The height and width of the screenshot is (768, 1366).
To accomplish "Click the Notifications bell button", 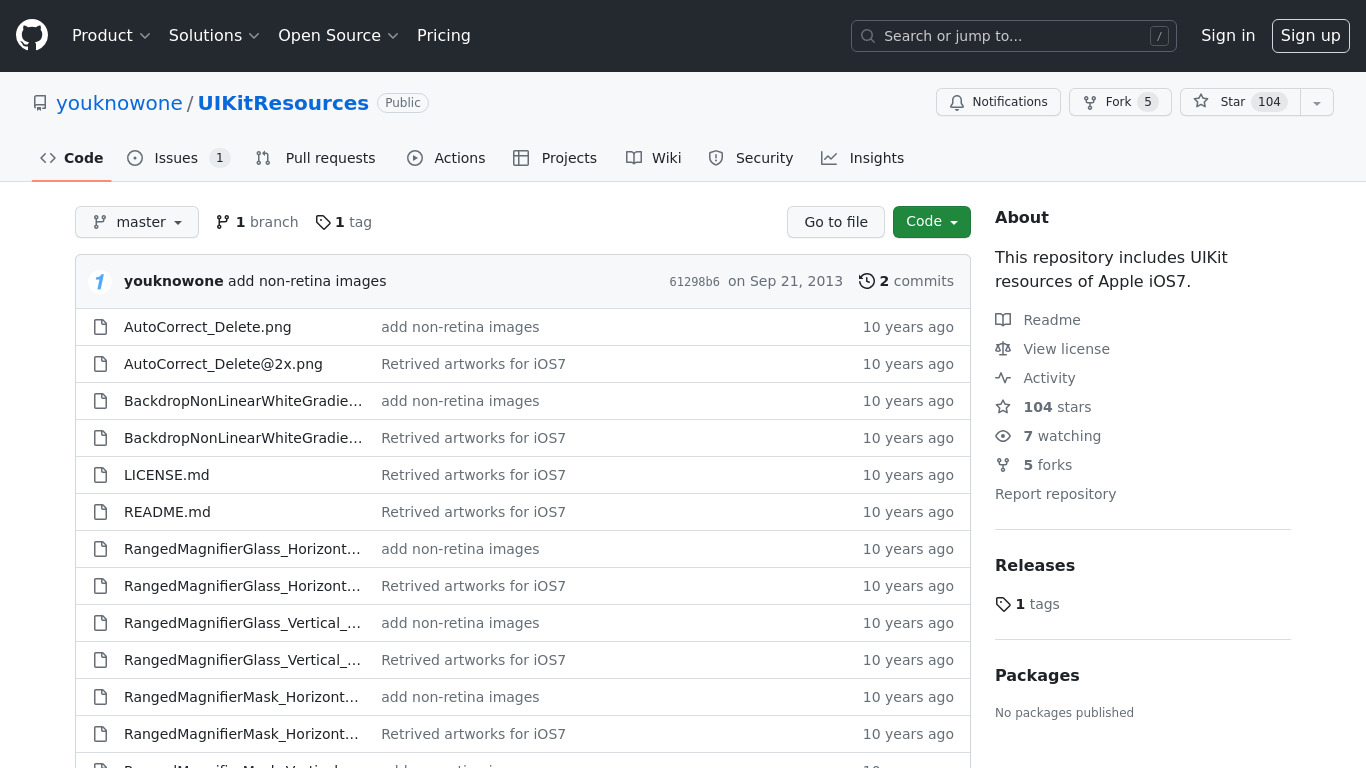I will click(x=997, y=102).
